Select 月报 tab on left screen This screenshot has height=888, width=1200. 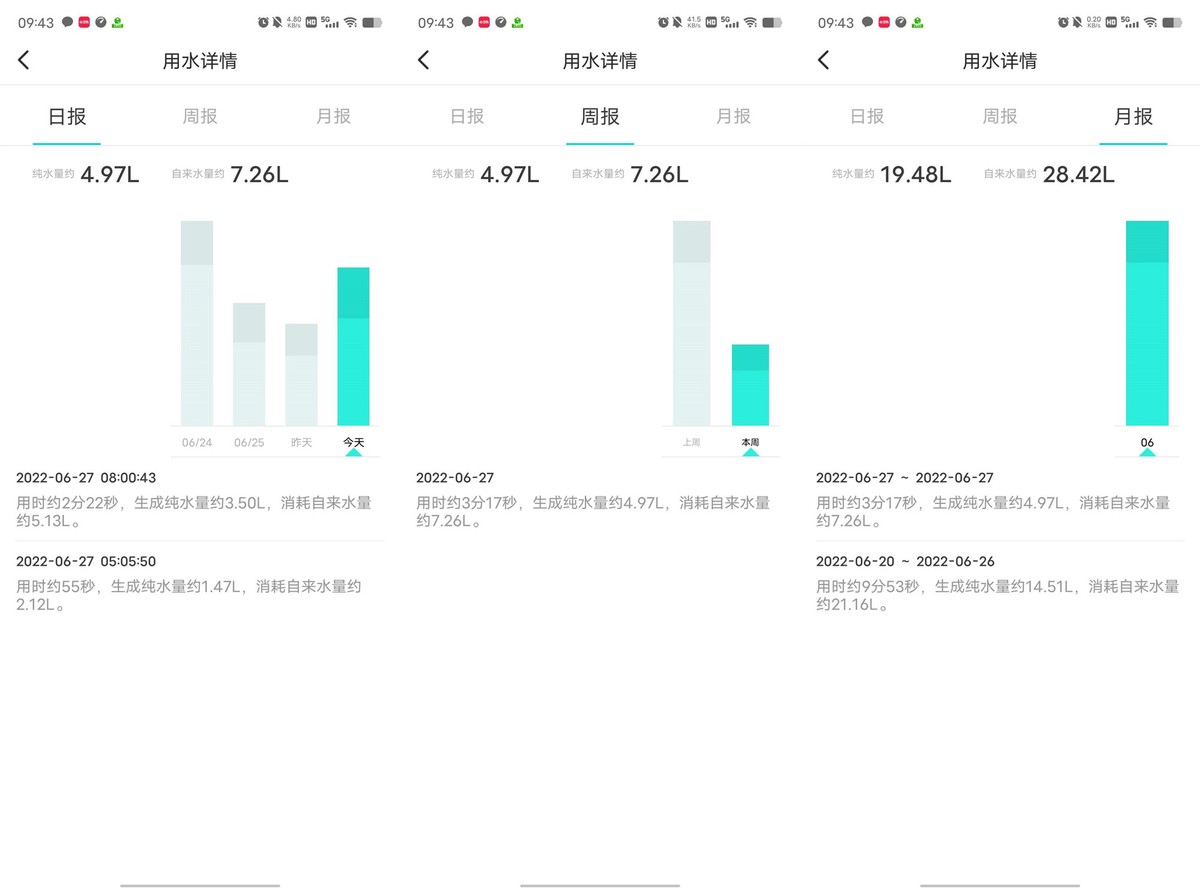coord(333,116)
